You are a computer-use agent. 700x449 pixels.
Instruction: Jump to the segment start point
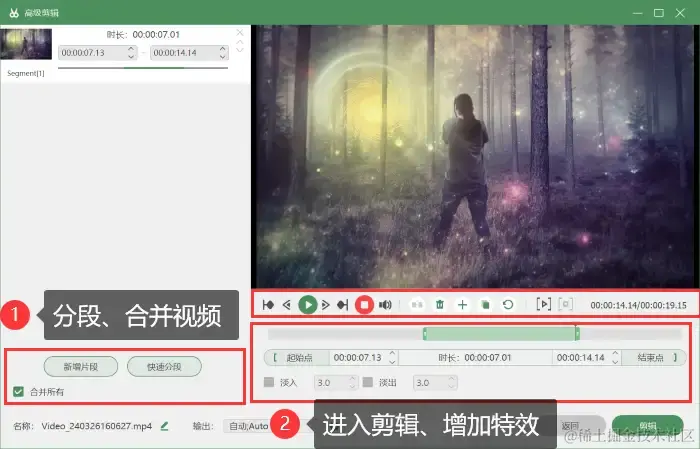tap(268, 305)
